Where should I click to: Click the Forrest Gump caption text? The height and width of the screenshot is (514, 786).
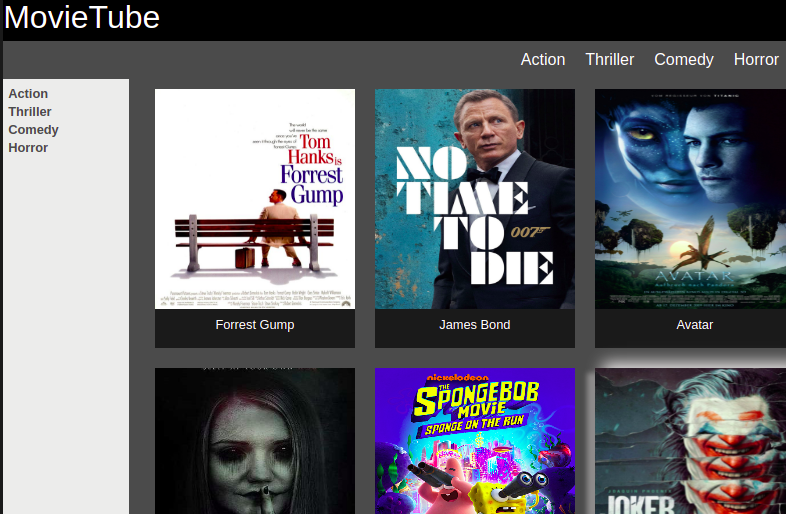(255, 325)
